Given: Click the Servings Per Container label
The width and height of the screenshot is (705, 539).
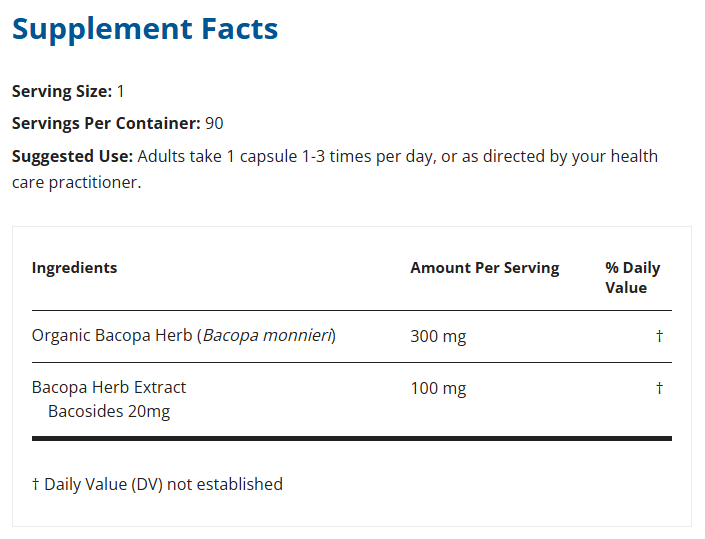Looking at the screenshot, I should click(106, 124).
